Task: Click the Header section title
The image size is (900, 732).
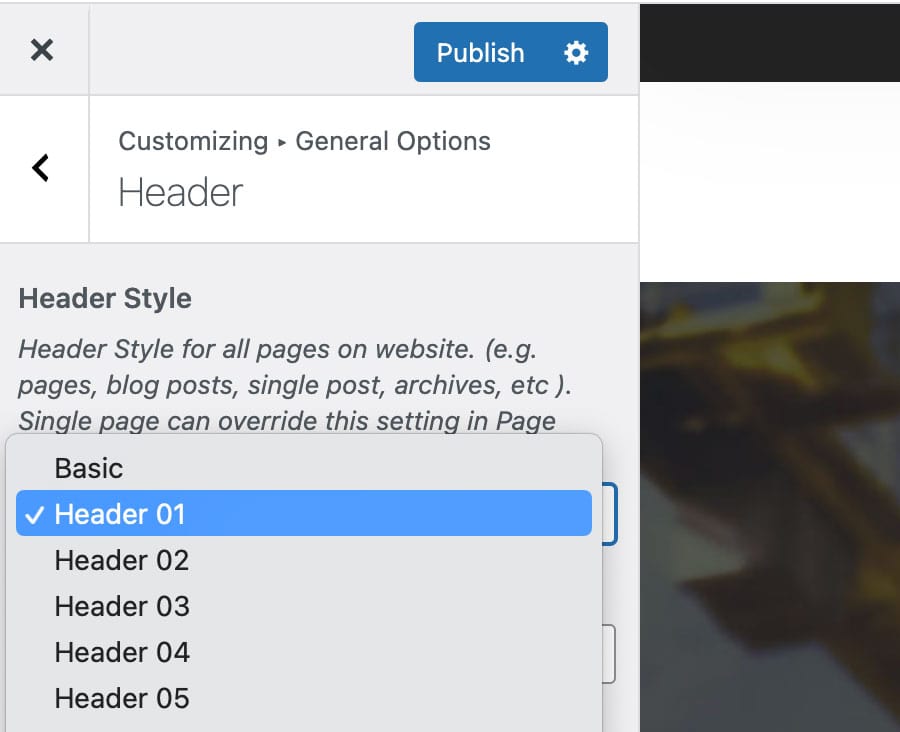Action: [x=180, y=192]
